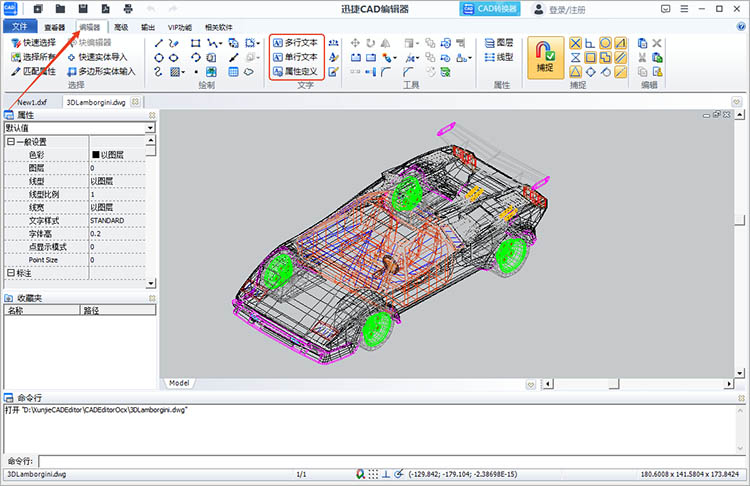
Task: Click the text edit pencil icon
Action: [x=333, y=72]
